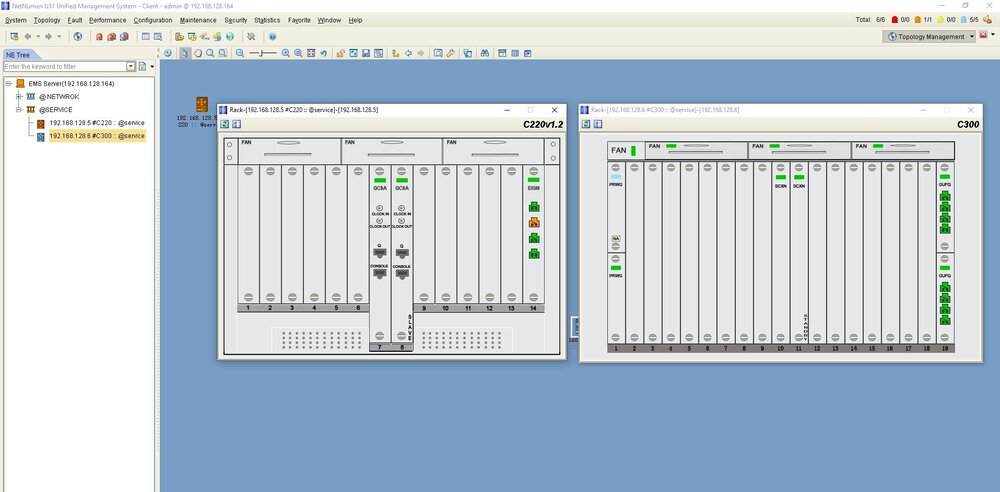
Task: Click the refresh icon in C220 rack window
Action: coord(225,125)
